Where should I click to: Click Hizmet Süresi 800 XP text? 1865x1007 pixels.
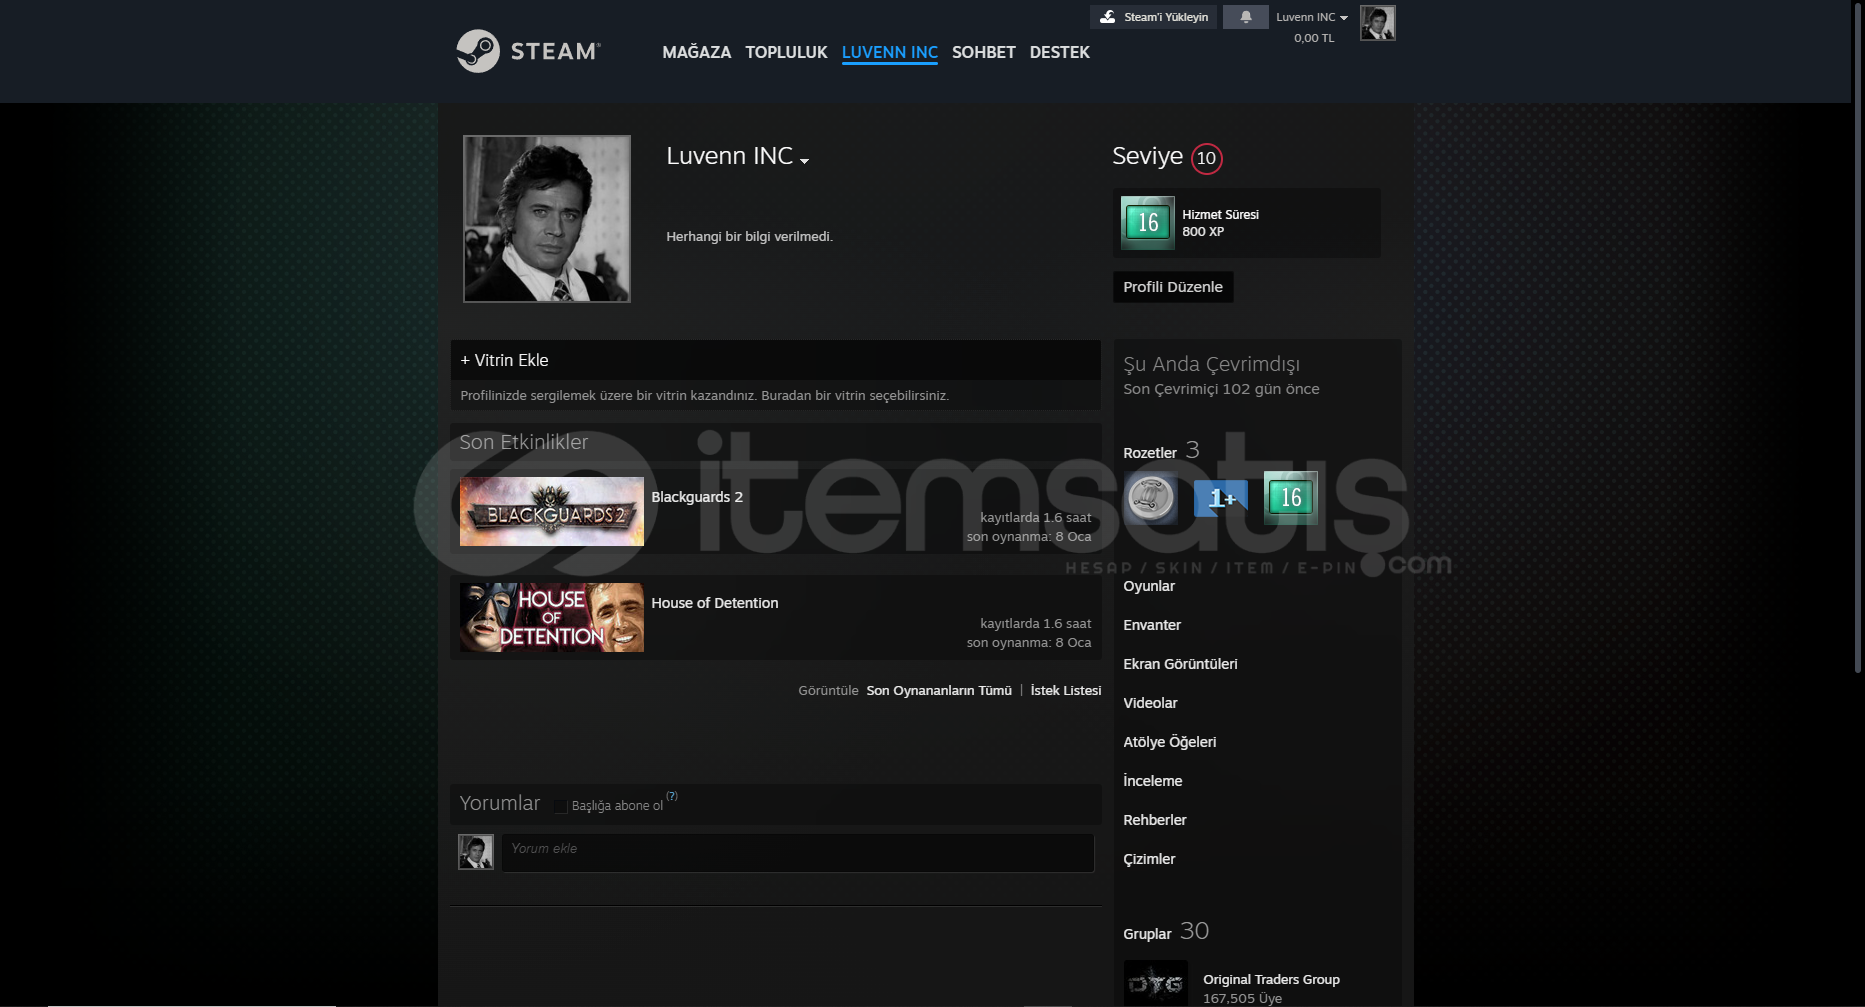point(1220,223)
